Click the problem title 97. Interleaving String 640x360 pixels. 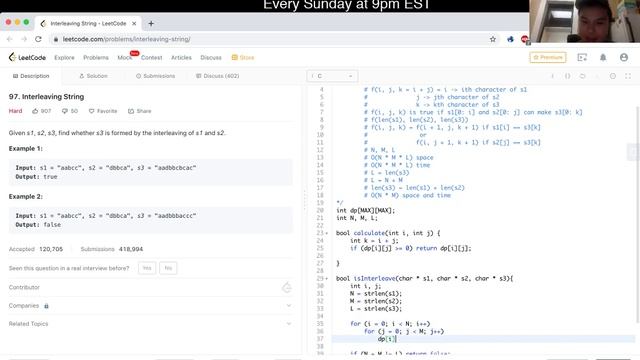(47, 97)
